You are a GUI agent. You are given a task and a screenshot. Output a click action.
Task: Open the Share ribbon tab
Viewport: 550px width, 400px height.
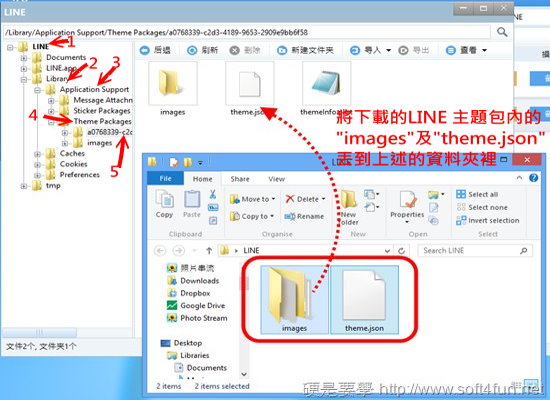pyautogui.click(x=240, y=179)
